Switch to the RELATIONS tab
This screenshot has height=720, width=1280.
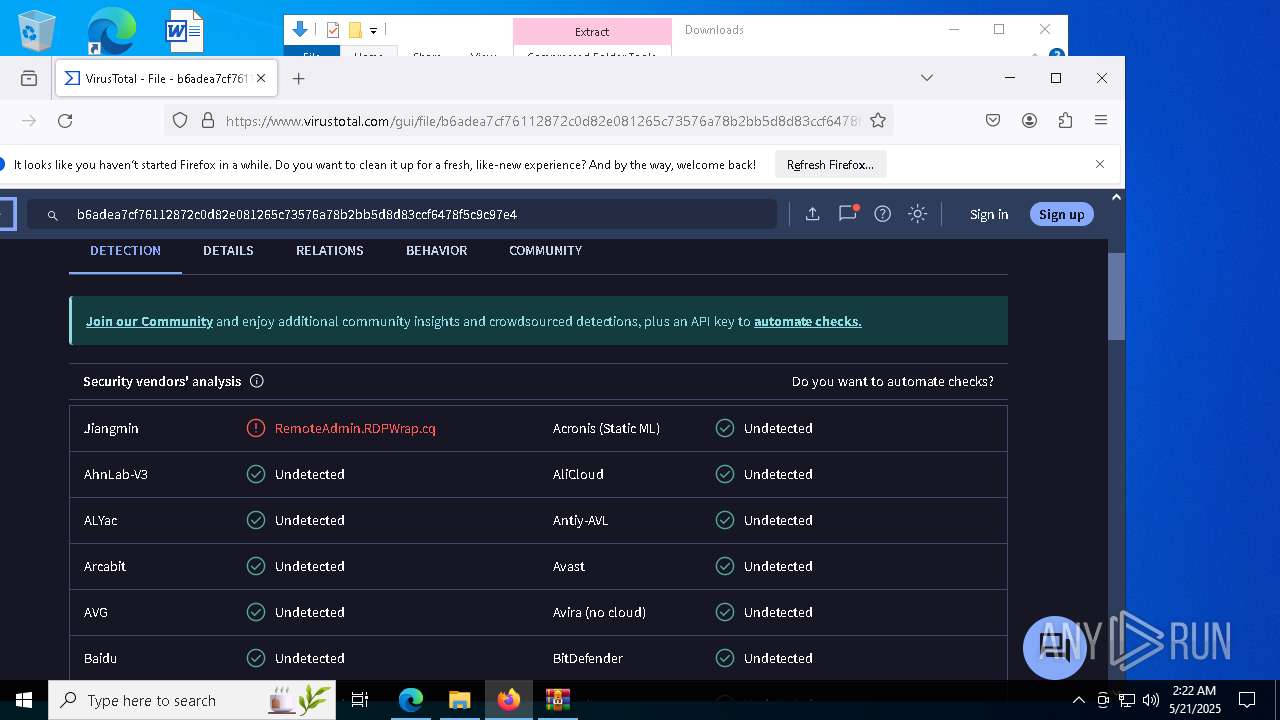coord(329,251)
